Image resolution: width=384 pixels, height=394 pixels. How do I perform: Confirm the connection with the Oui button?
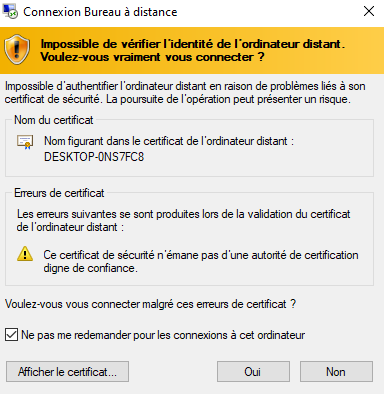click(x=253, y=372)
